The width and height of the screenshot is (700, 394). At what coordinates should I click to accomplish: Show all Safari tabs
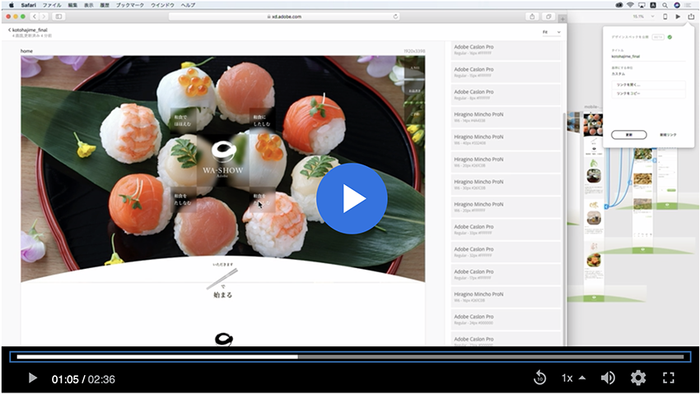(x=548, y=17)
